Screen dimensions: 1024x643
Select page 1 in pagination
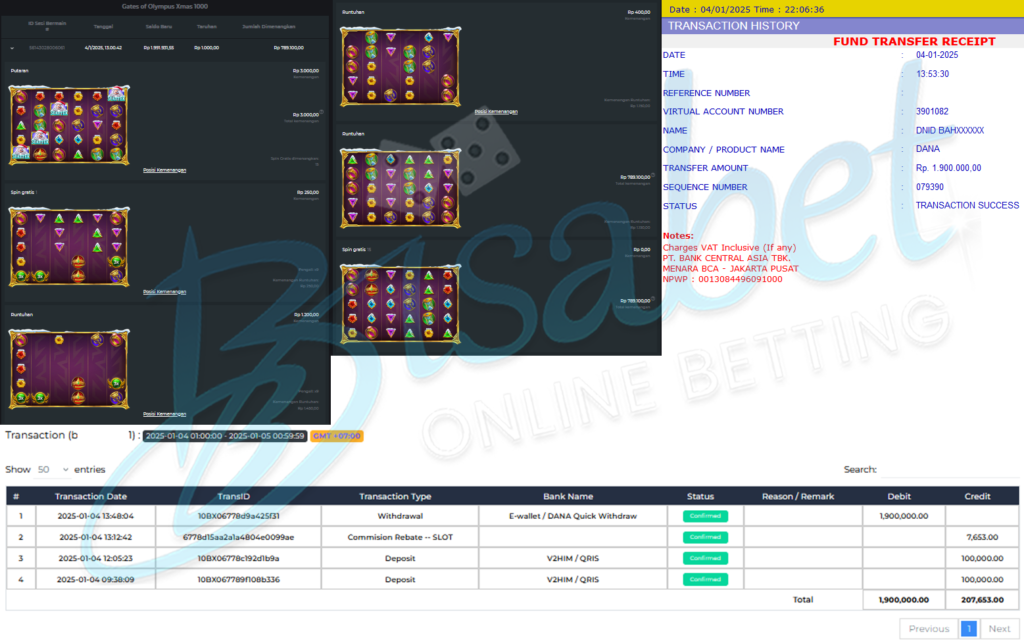pyautogui.click(x=968, y=629)
